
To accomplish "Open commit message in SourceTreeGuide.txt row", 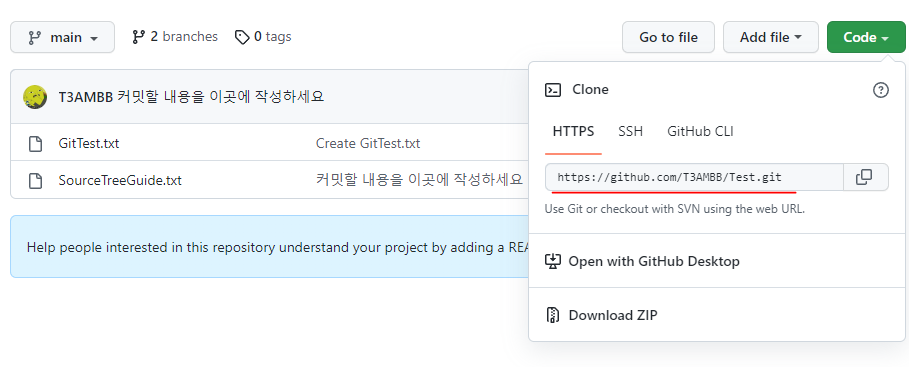I will (x=419, y=180).
